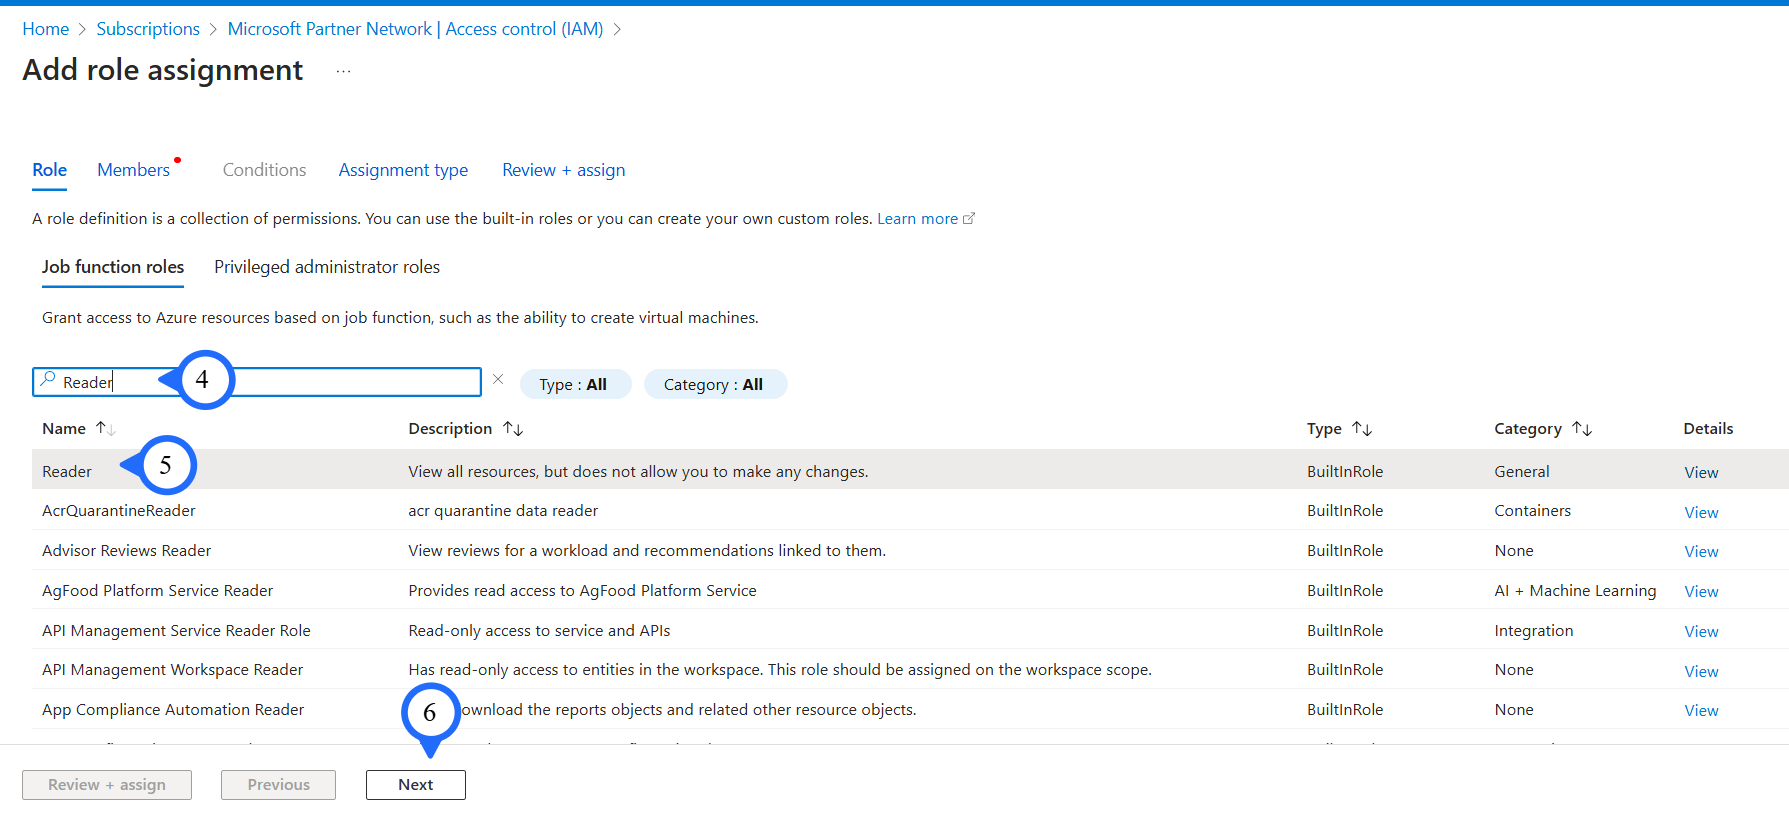Sort roles by Name column arrows
The height and width of the screenshot is (820, 1789).
pos(105,428)
